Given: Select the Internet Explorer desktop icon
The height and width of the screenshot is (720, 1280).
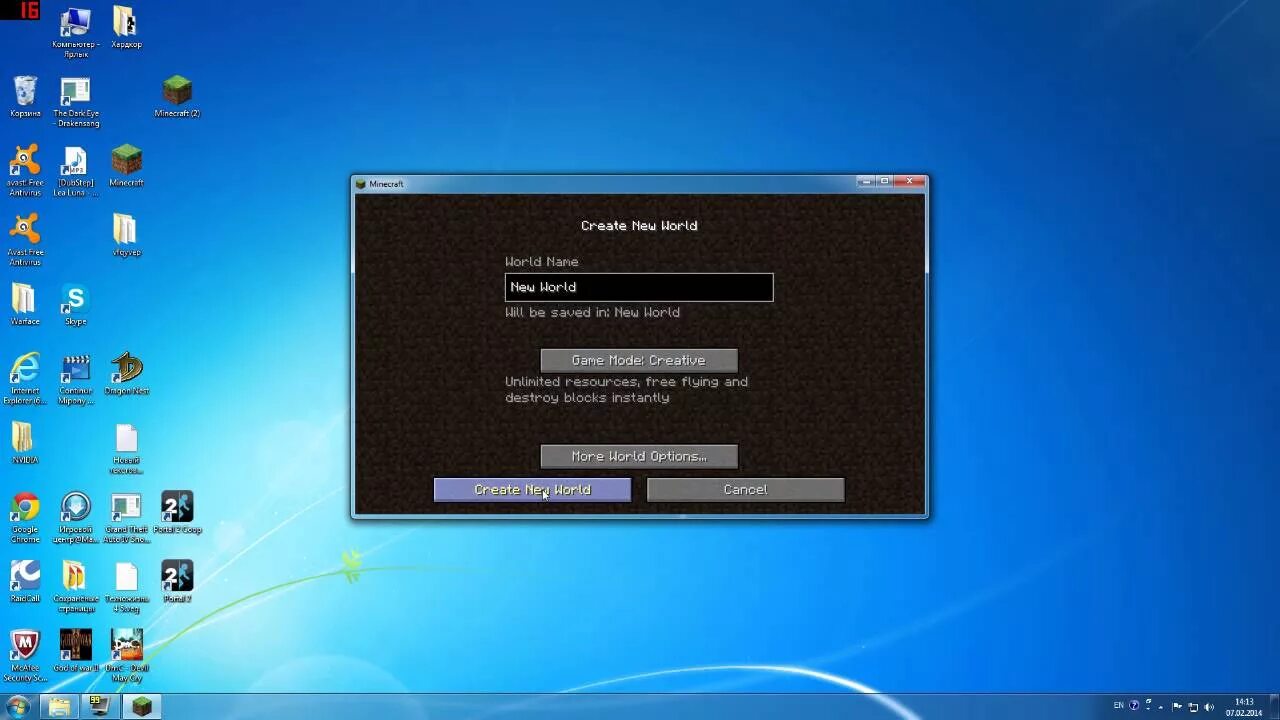Looking at the screenshot, I should [x=25, y=378].
